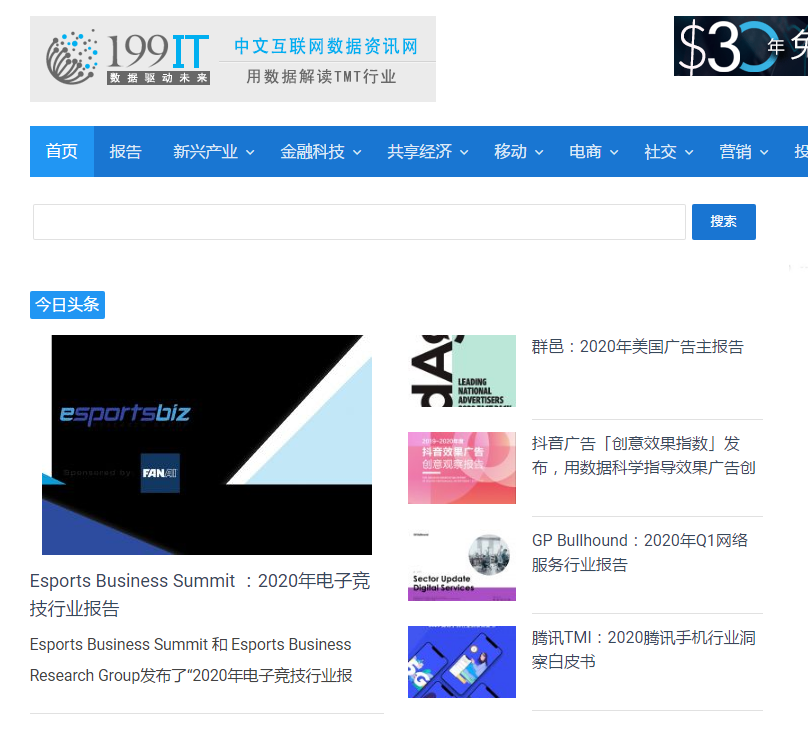The height and width of the screenshot is (742, 808).
Task: Open 腾讯TMI：2020腾讯手机行业洞察白皮书 link
Action: tap(644, 650)
